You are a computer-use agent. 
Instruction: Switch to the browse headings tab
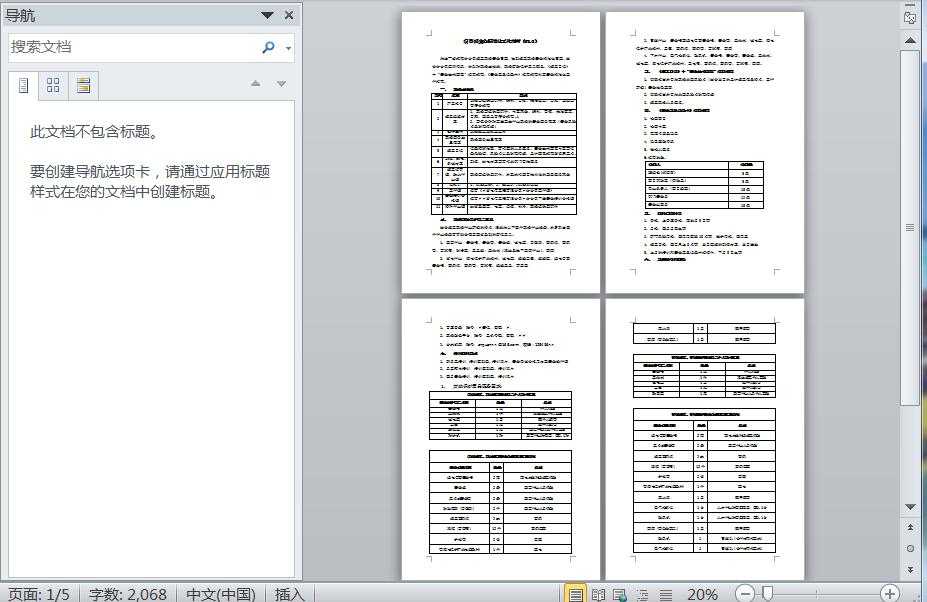(x=24, y=85)
